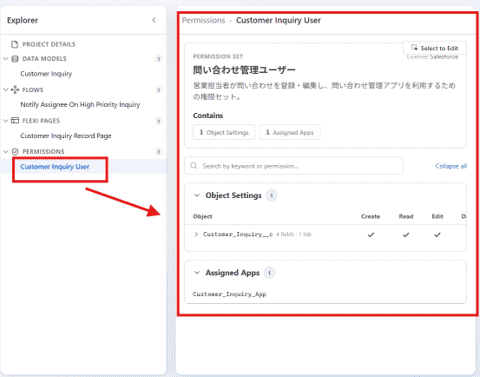Click the 1 Assigned Apps chip

290,132
